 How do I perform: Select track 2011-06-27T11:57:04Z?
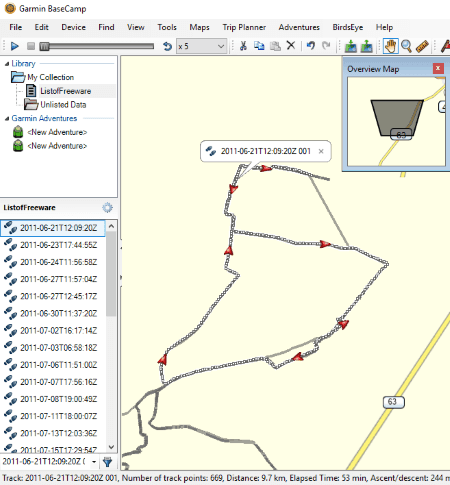(x=53, y=279)
